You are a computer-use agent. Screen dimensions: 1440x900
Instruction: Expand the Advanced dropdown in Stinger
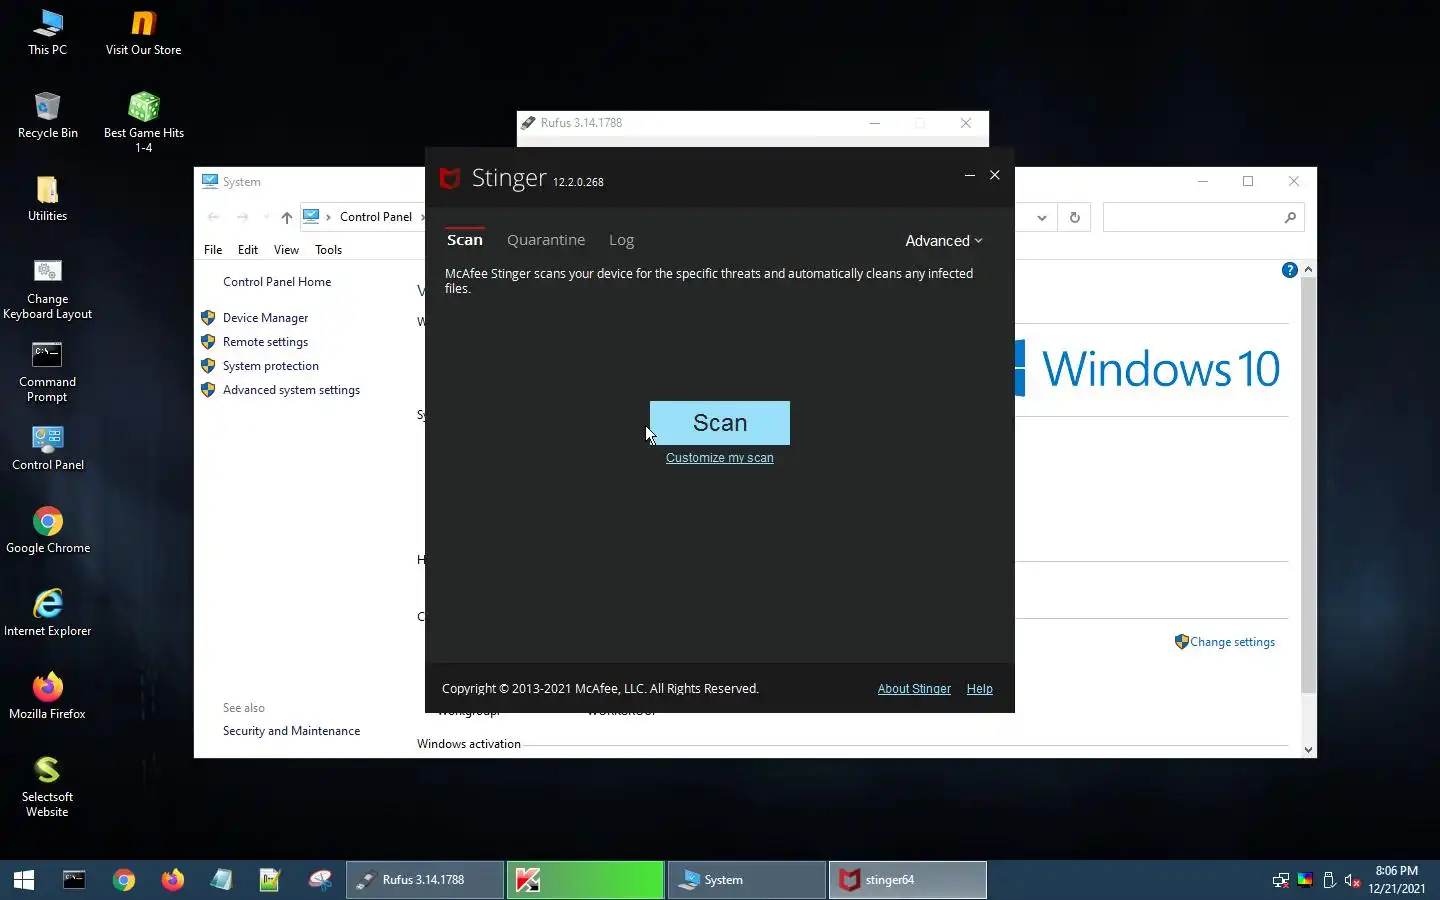(944, 241)
